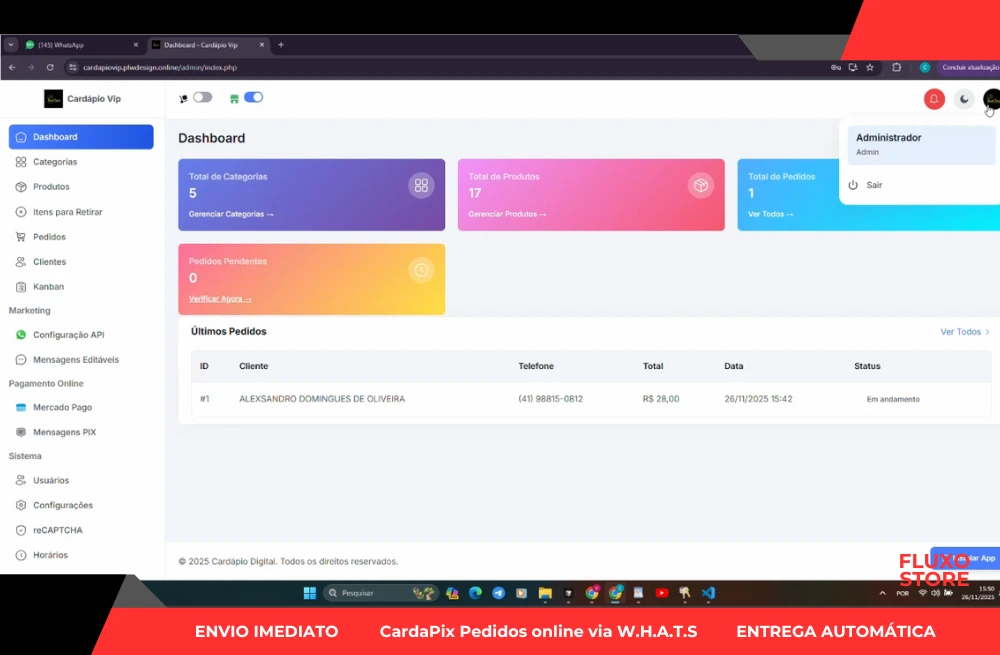The width and height of the screenshot is (1000, 655).
Task: Enable the gray toggle switch in the header
Action: point(202,97)
